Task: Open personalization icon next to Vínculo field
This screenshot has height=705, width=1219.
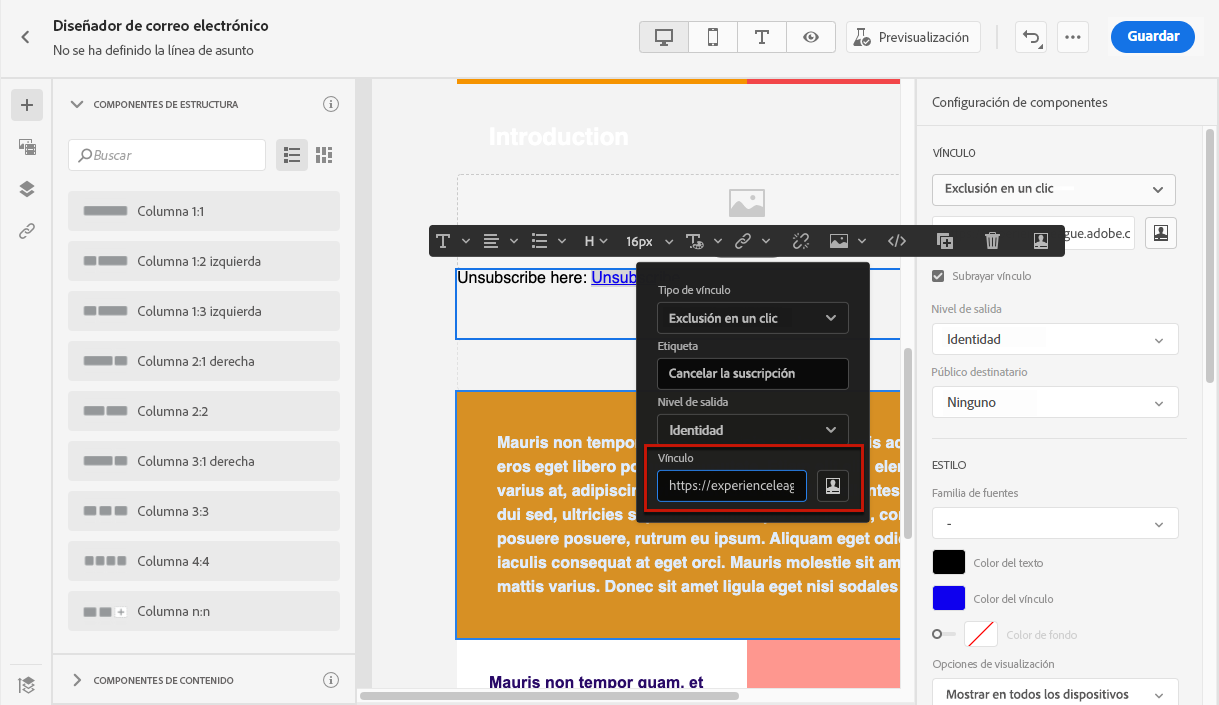Action: [833, 486]
